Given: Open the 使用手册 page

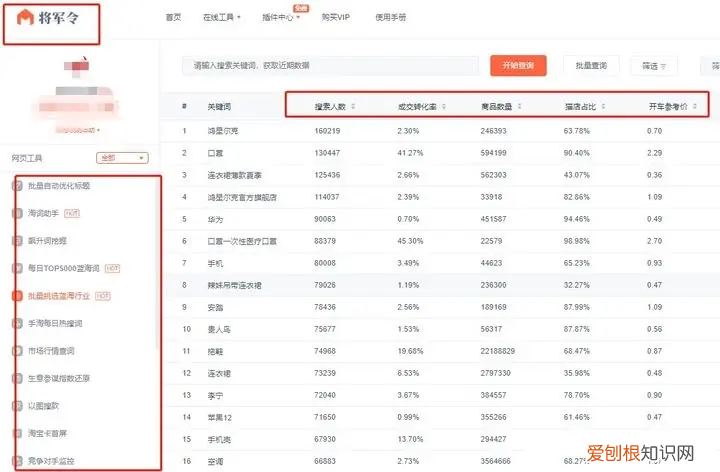Looking at the screenshot, I should coord(391,17).
